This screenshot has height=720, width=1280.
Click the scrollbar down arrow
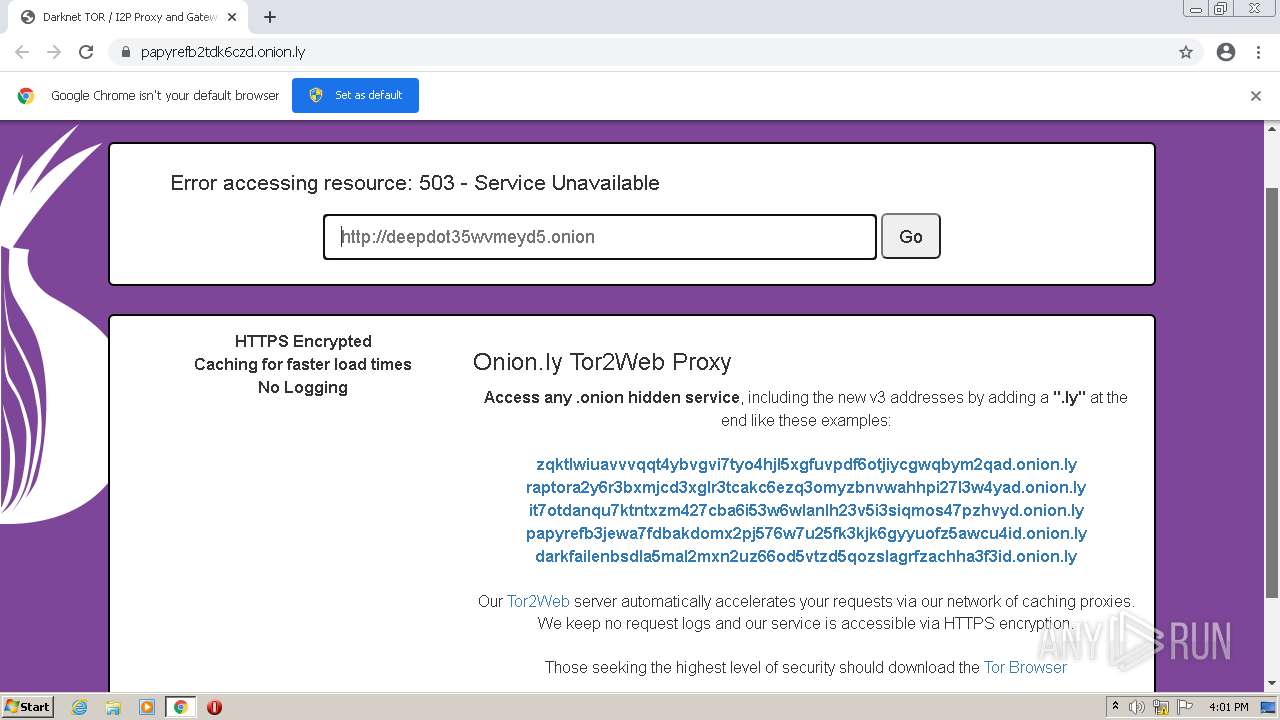pyautogui.click(x=1272, y=684)
